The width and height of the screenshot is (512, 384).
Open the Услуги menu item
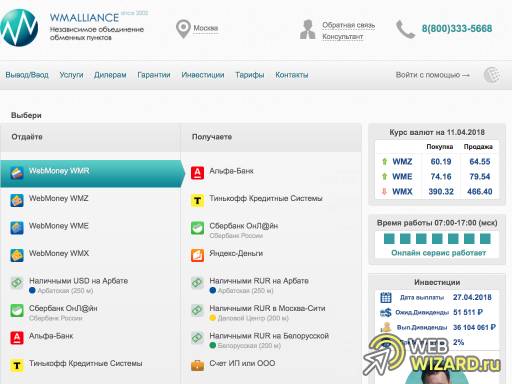click(71, 75)
